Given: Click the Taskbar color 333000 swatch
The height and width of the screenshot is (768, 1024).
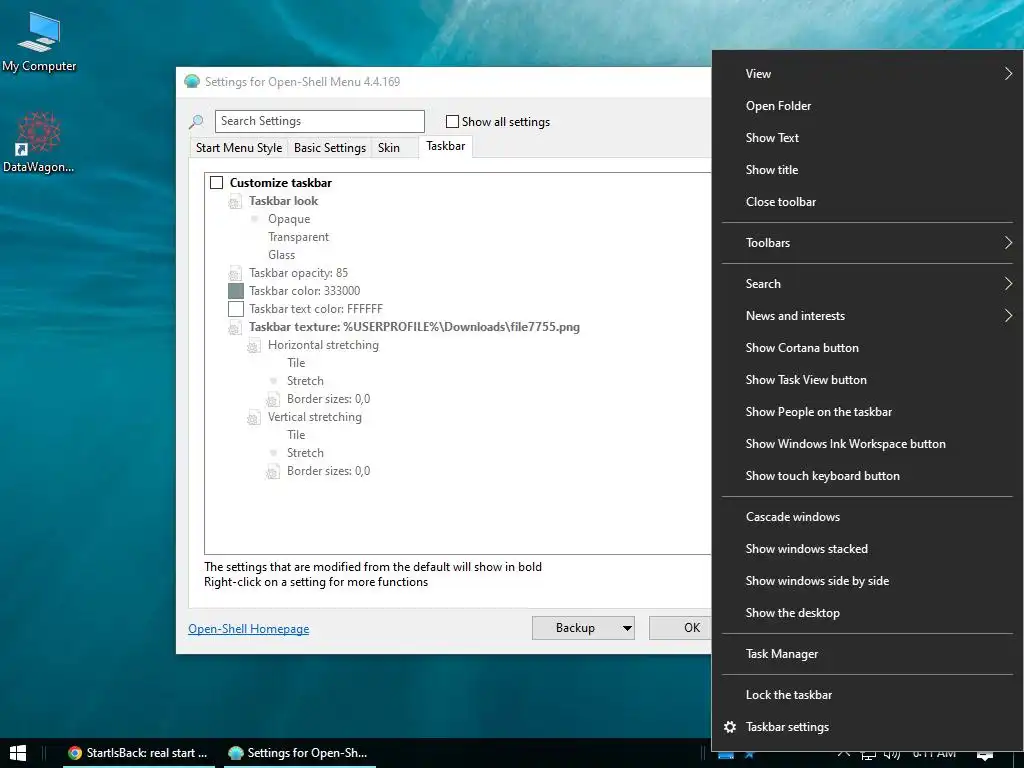Looking at the screenshot, I should pyautogui.click(x=236, y=291).
